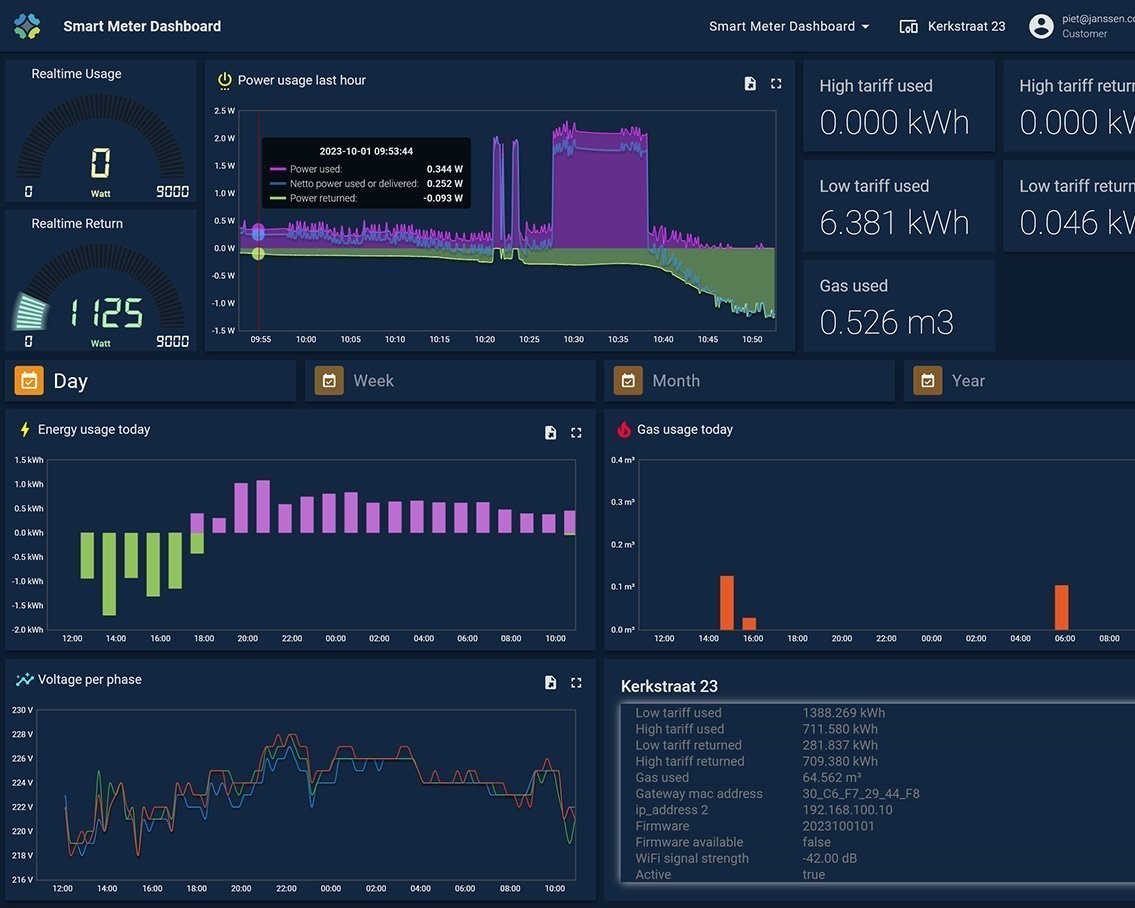This screenshot has height=908, width=1135.
Task: Click the smart meter icon beside Kerkstraat 23
Action: (x=908, y=26)
